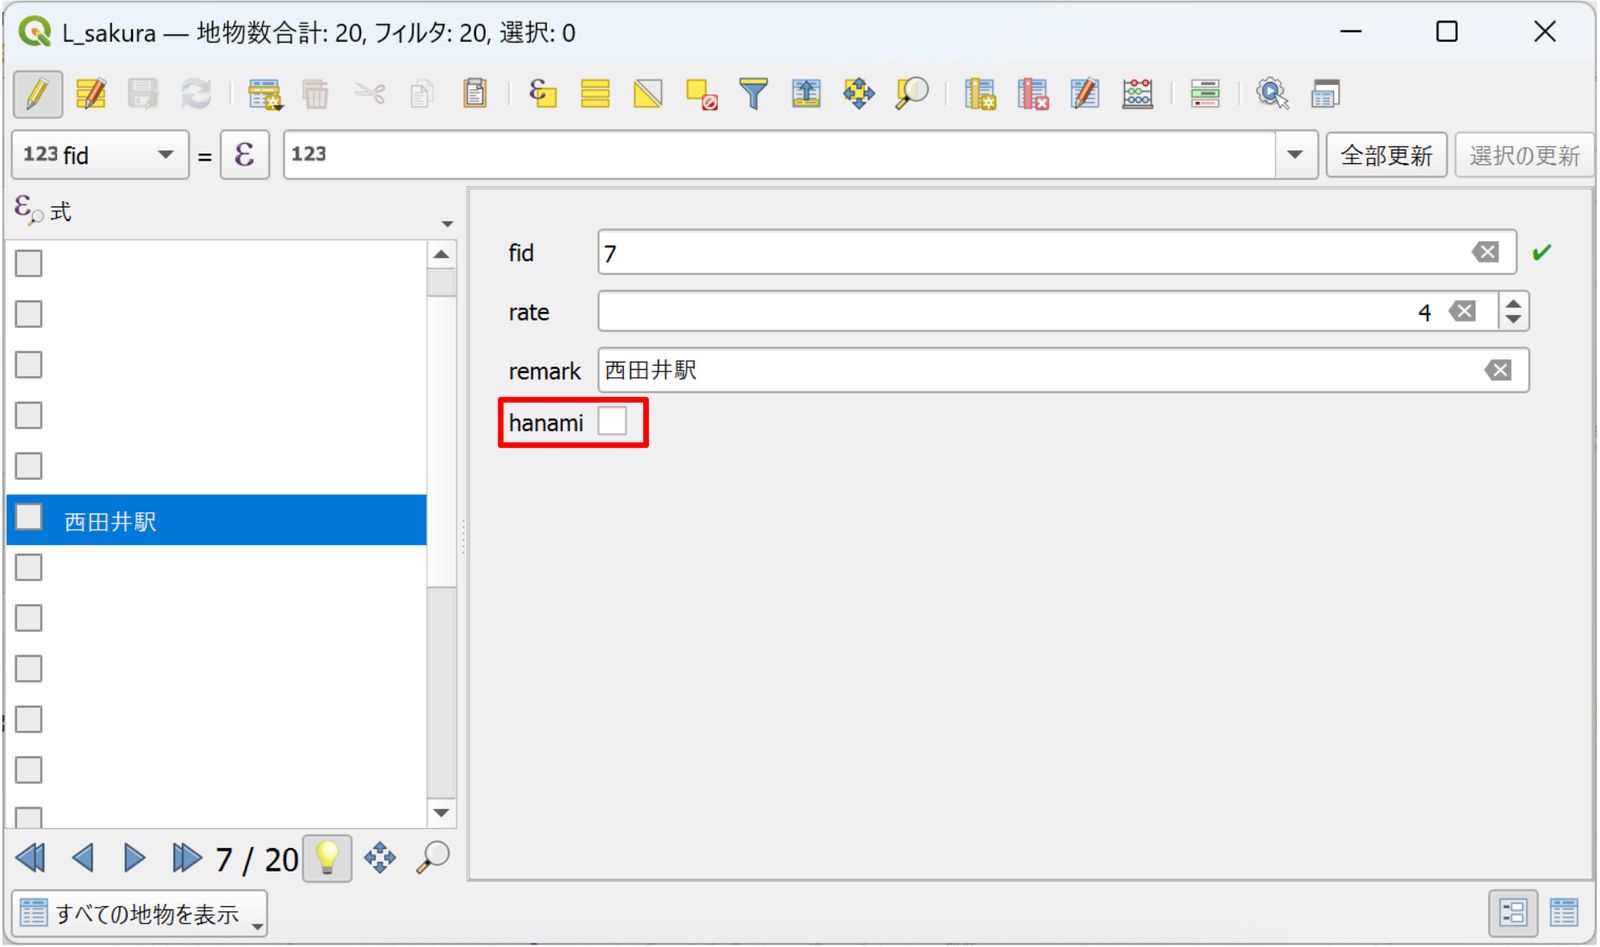1600x947 pixels.
Task: Switch to table view button
Action: 1564,912
